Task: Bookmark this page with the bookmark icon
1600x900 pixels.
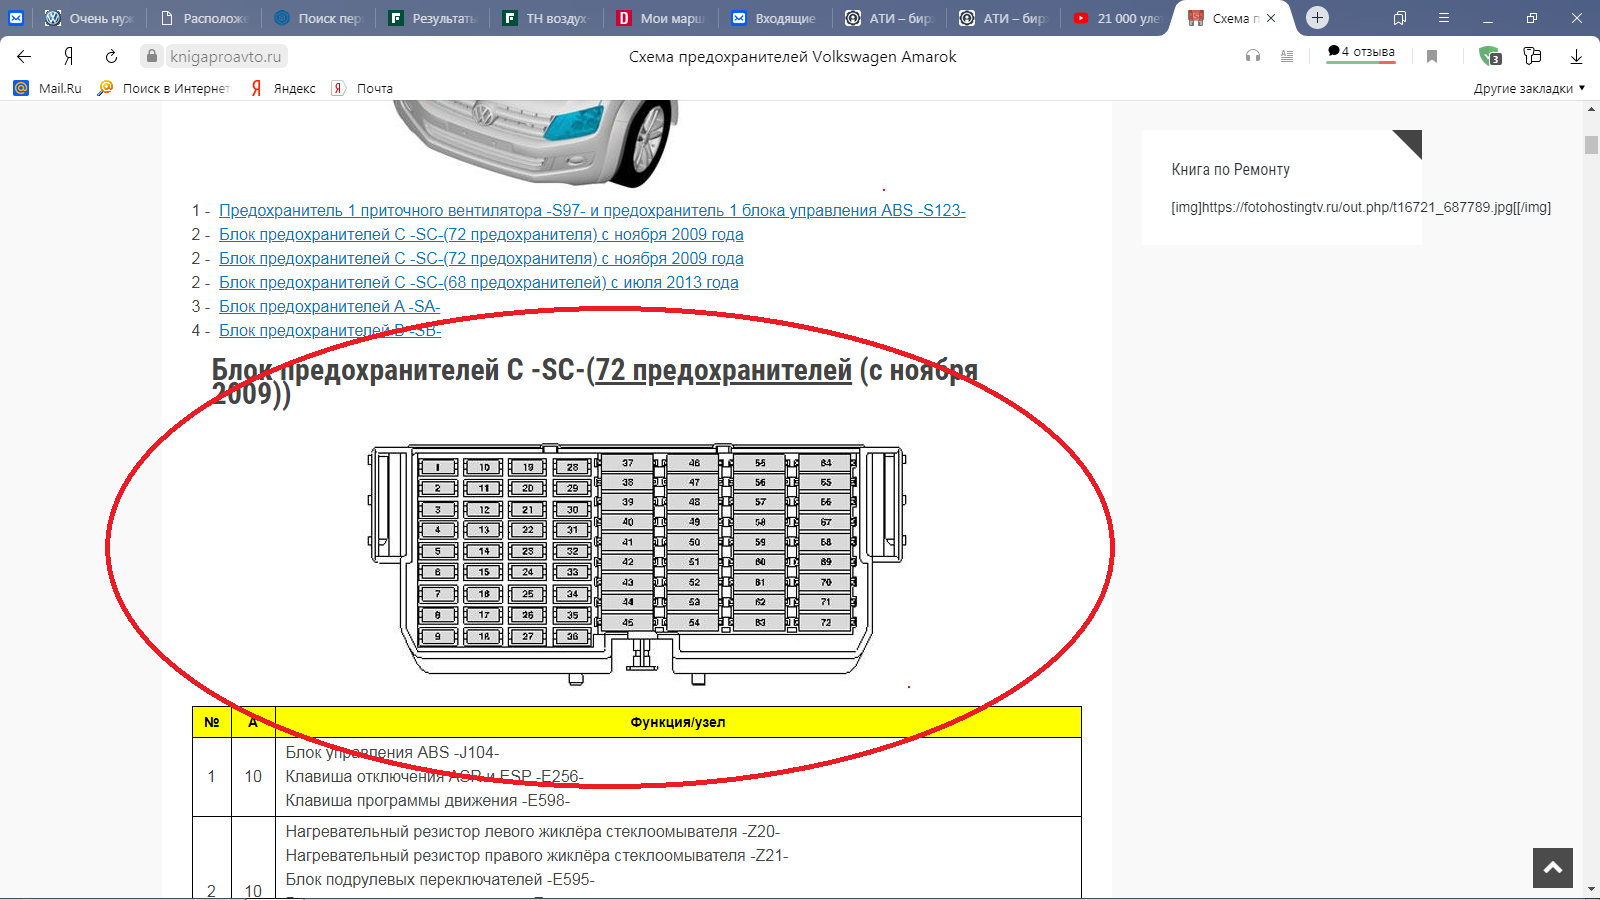Action: click(x=1432, y=56)
